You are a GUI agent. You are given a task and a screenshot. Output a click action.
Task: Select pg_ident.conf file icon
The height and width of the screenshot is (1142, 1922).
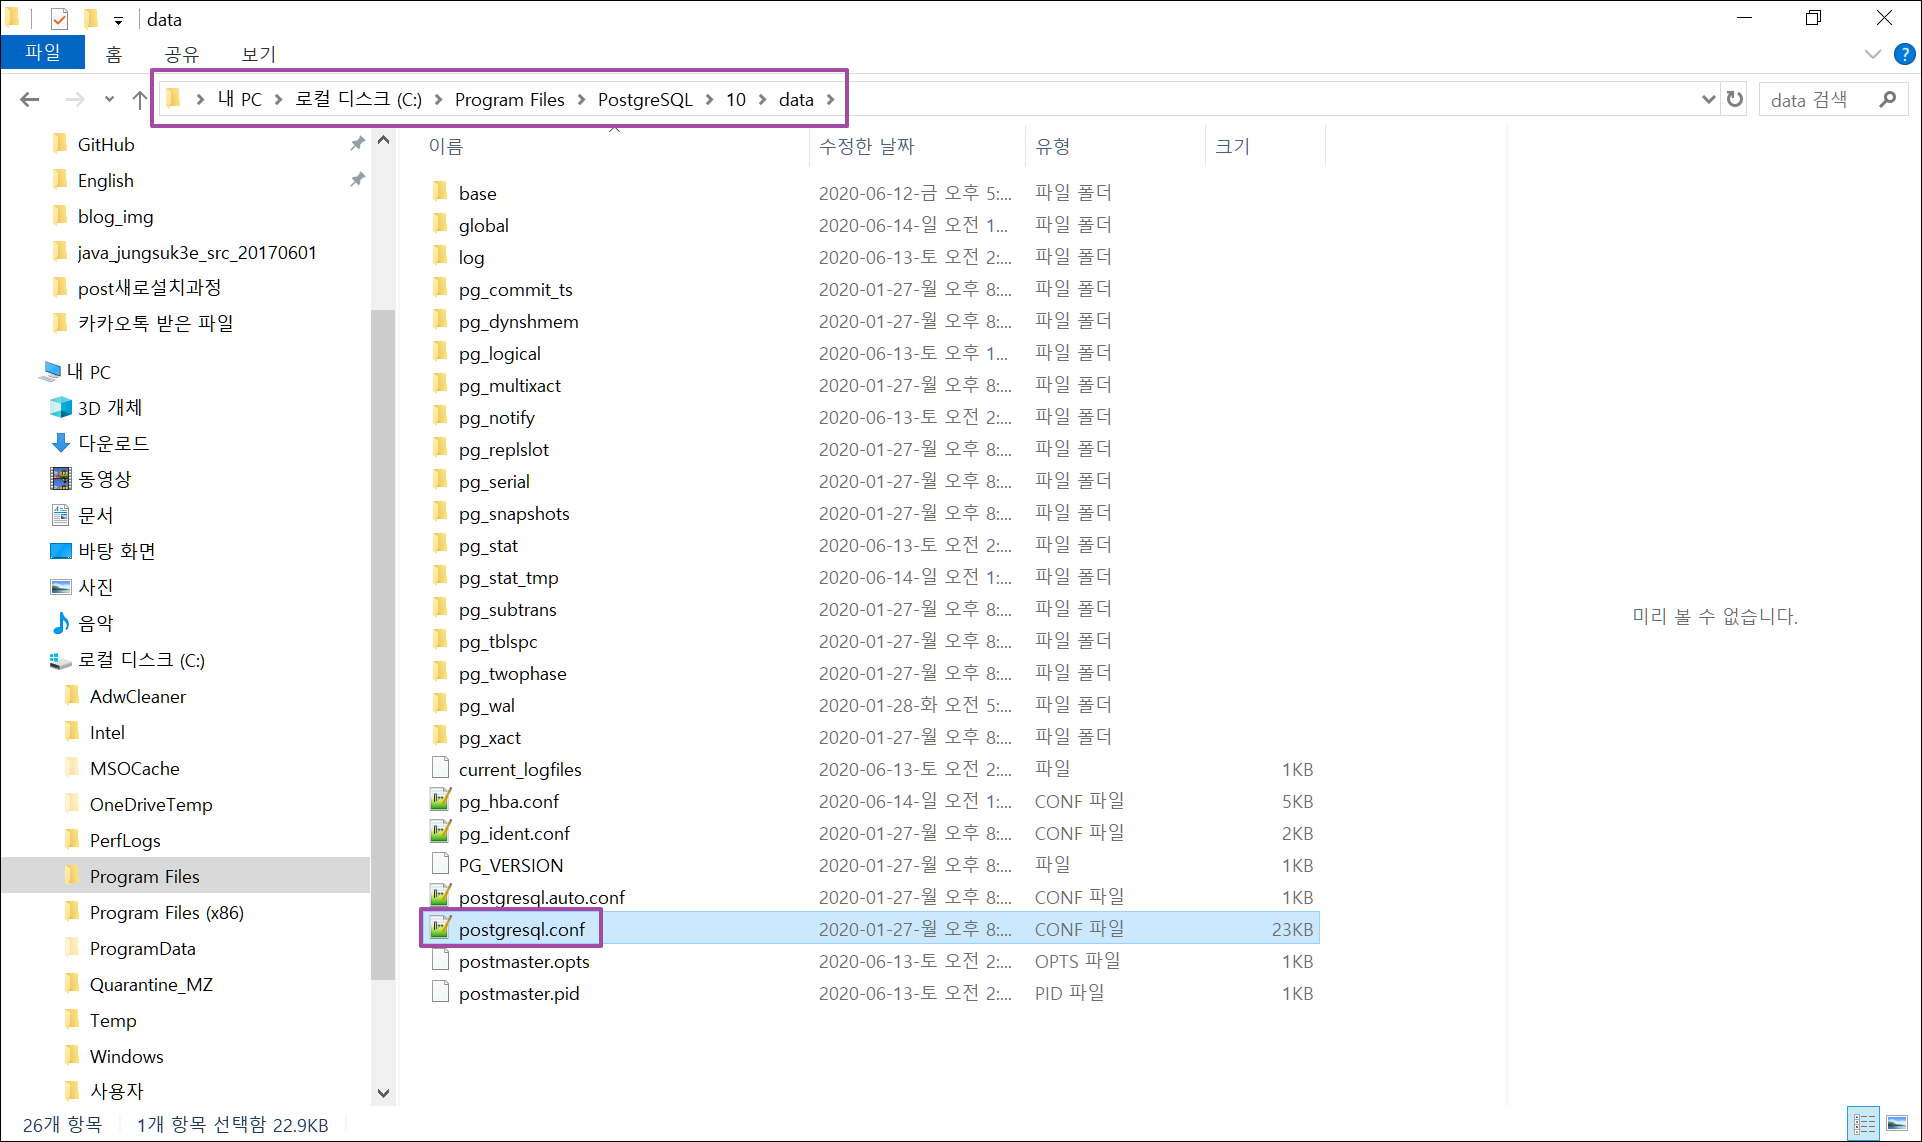(x=440, y=832)
